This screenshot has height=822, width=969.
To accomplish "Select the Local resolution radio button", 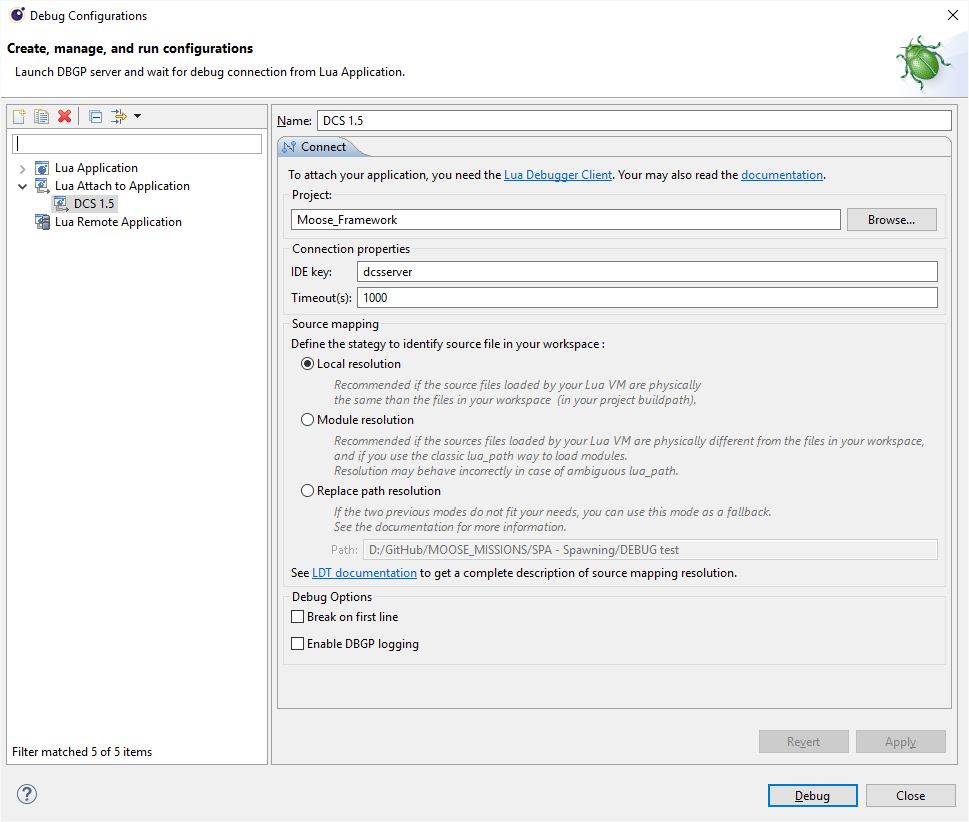I will tap(307, 364).
